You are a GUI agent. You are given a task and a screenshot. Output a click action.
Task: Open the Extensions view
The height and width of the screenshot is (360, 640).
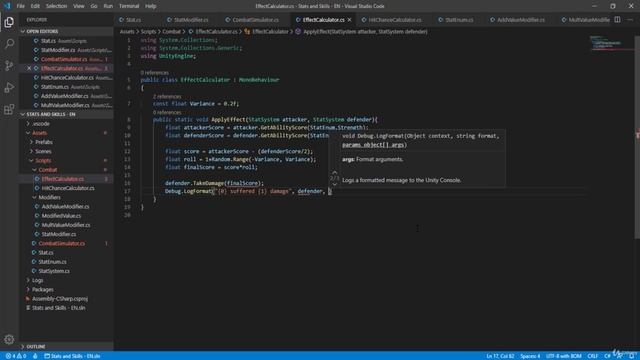click(x=9, y=109)
